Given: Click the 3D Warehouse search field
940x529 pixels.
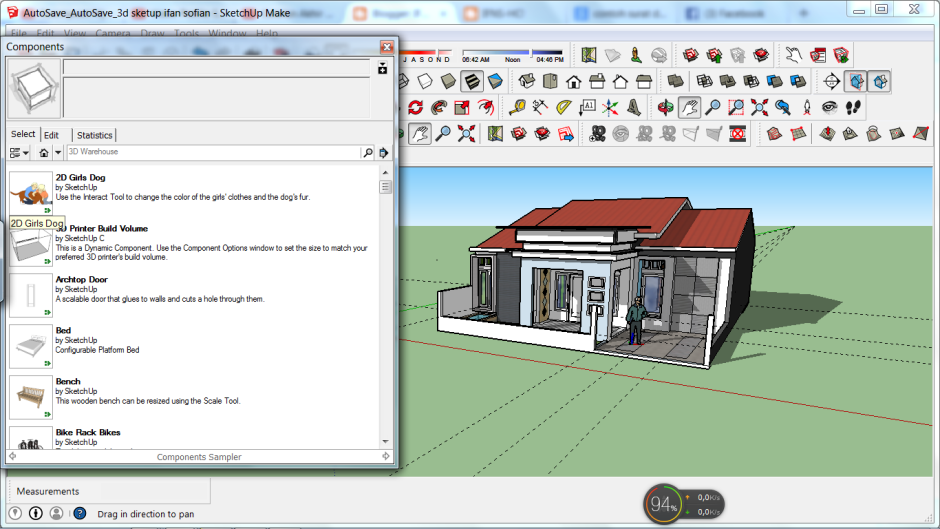Looking at the screenshot, I should coord(213,152).
